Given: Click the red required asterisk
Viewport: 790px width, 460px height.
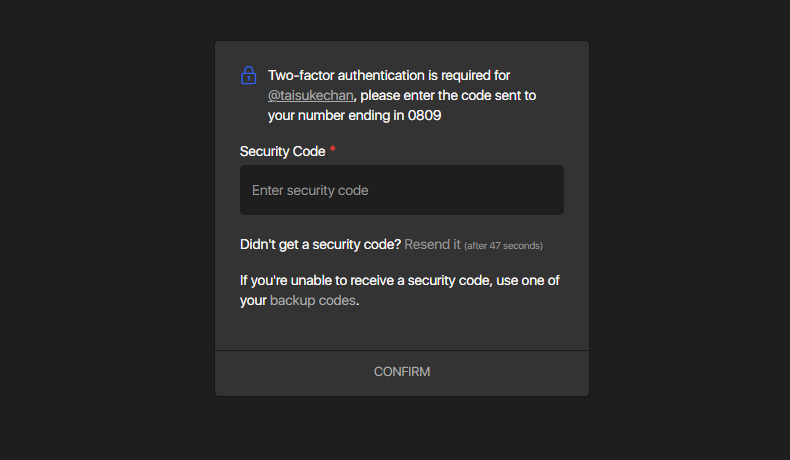Looking at the screenshot, I should coord(333,151).
